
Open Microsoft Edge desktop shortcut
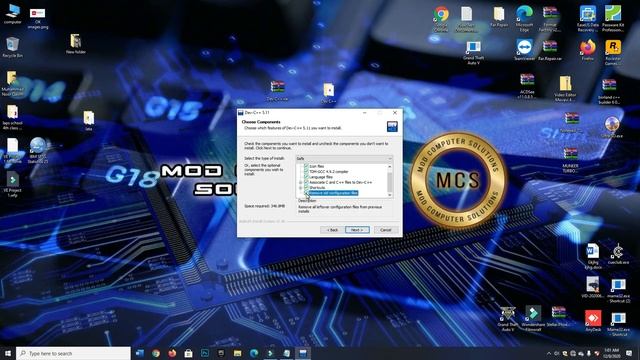click(524, 19)
